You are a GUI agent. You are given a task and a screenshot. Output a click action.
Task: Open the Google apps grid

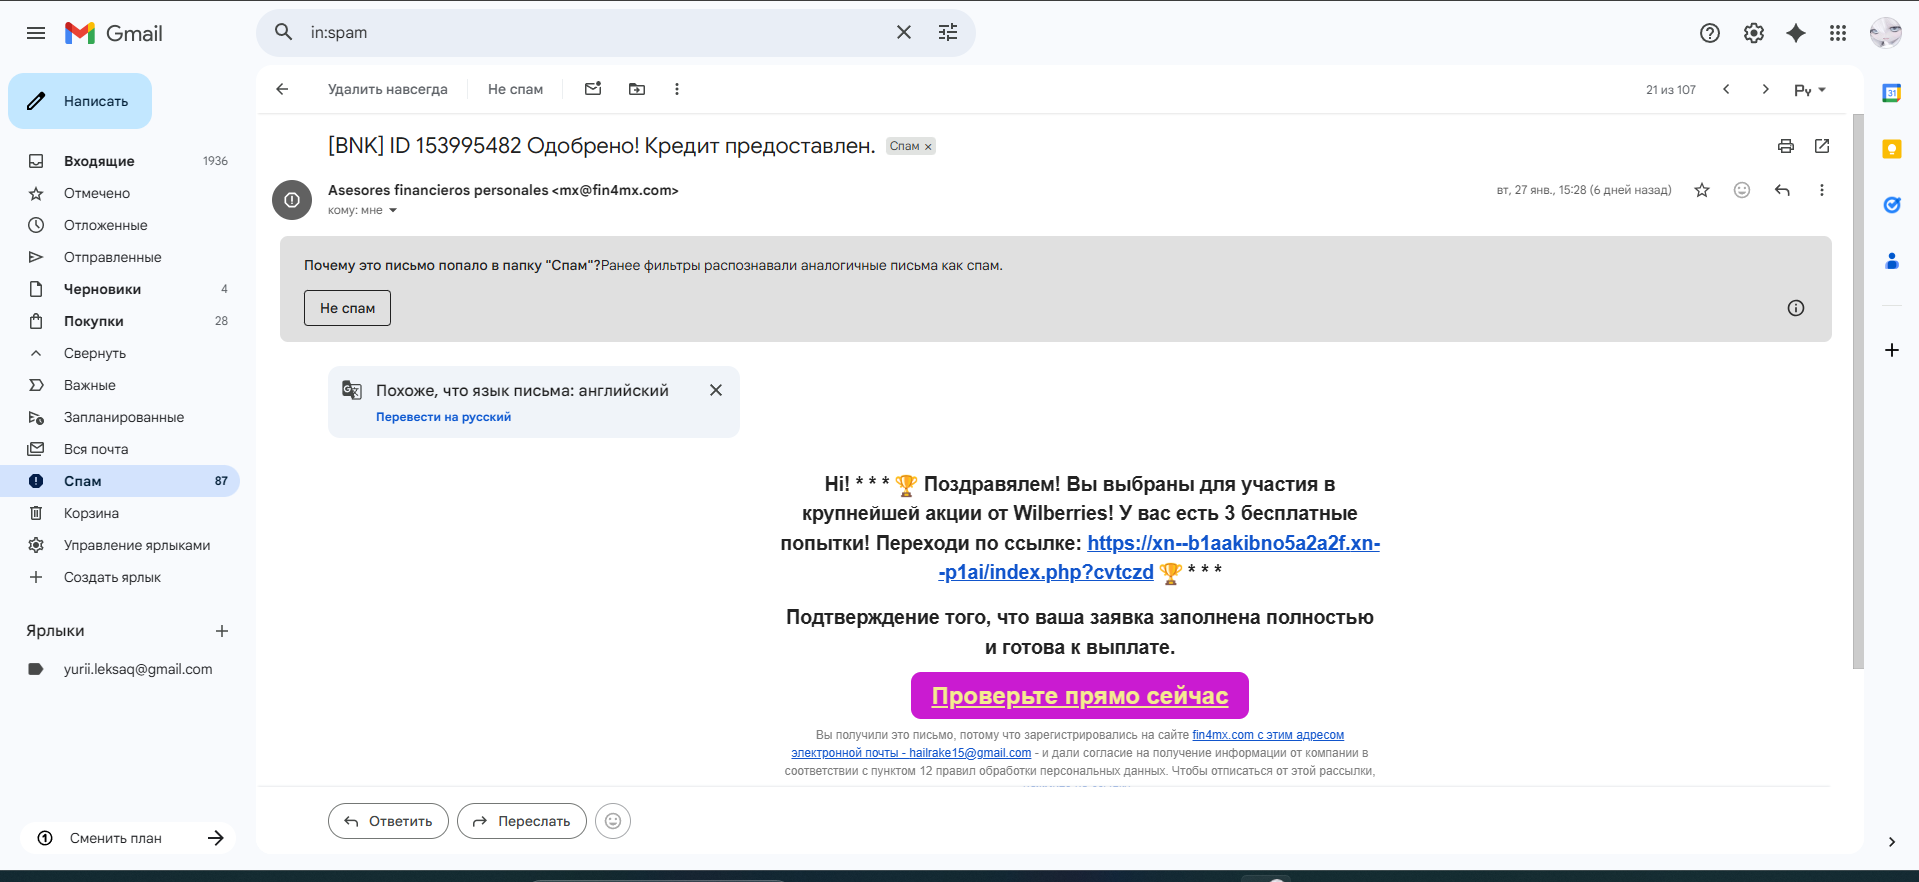1838,33
